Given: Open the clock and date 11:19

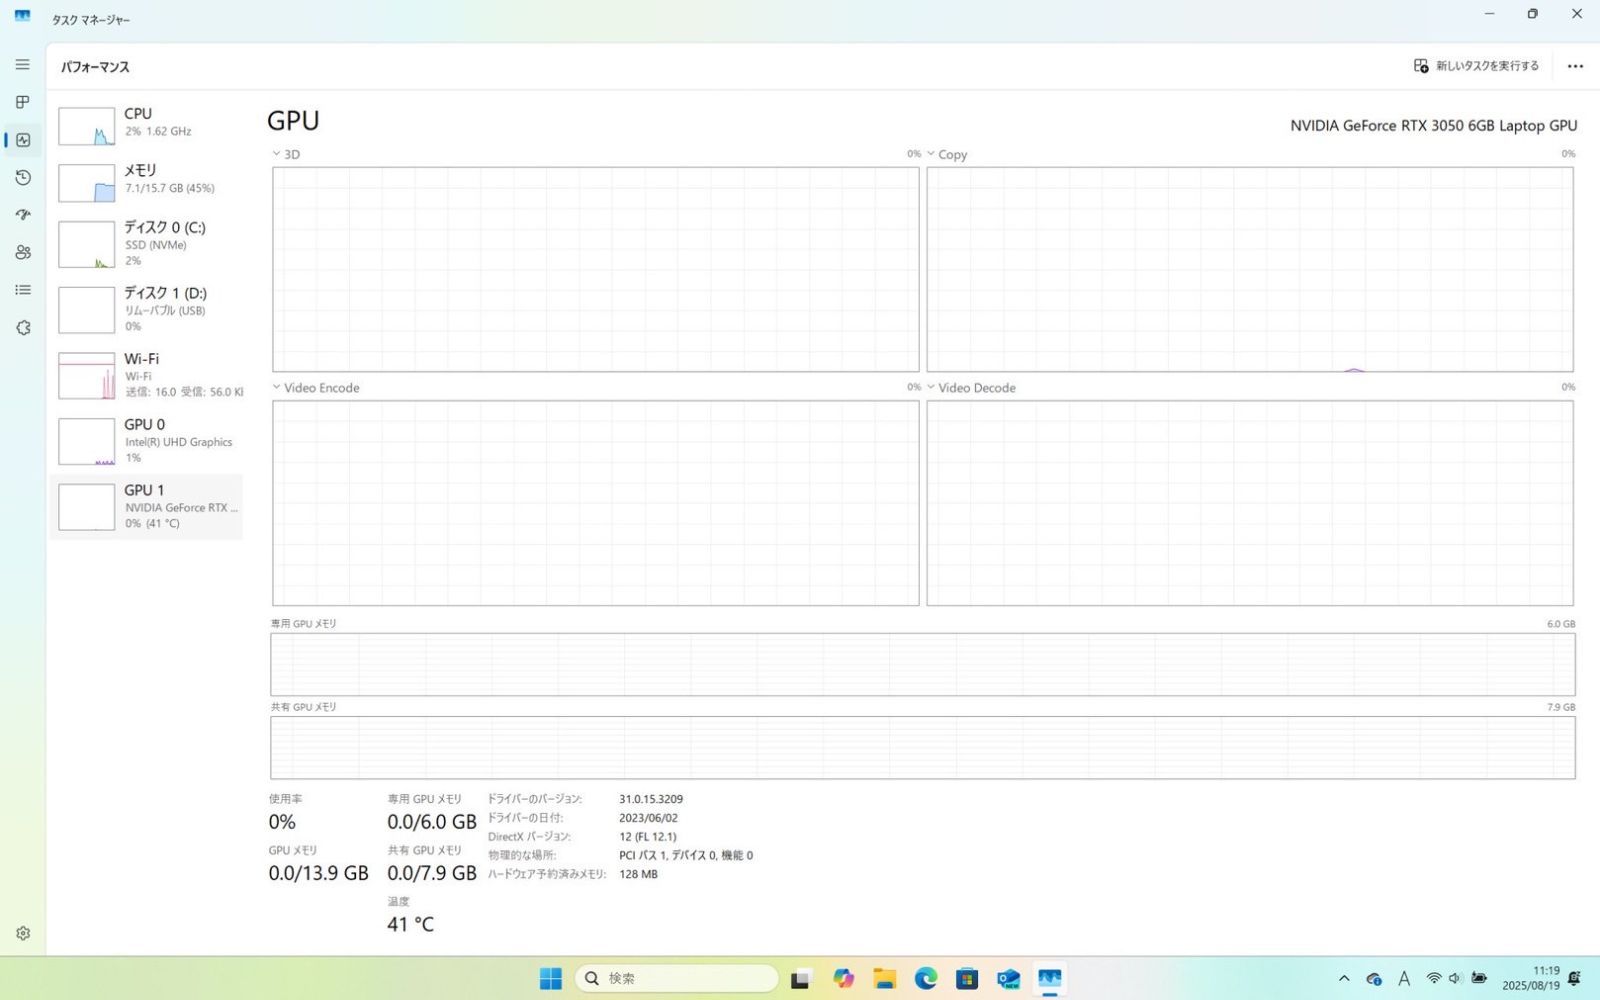Looking at the screenshot, I should click(x=1530, y=978).
